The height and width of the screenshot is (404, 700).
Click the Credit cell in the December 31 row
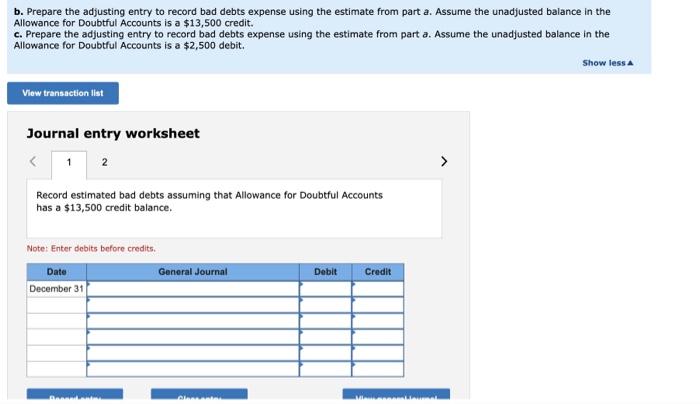(x=378, y=289)
